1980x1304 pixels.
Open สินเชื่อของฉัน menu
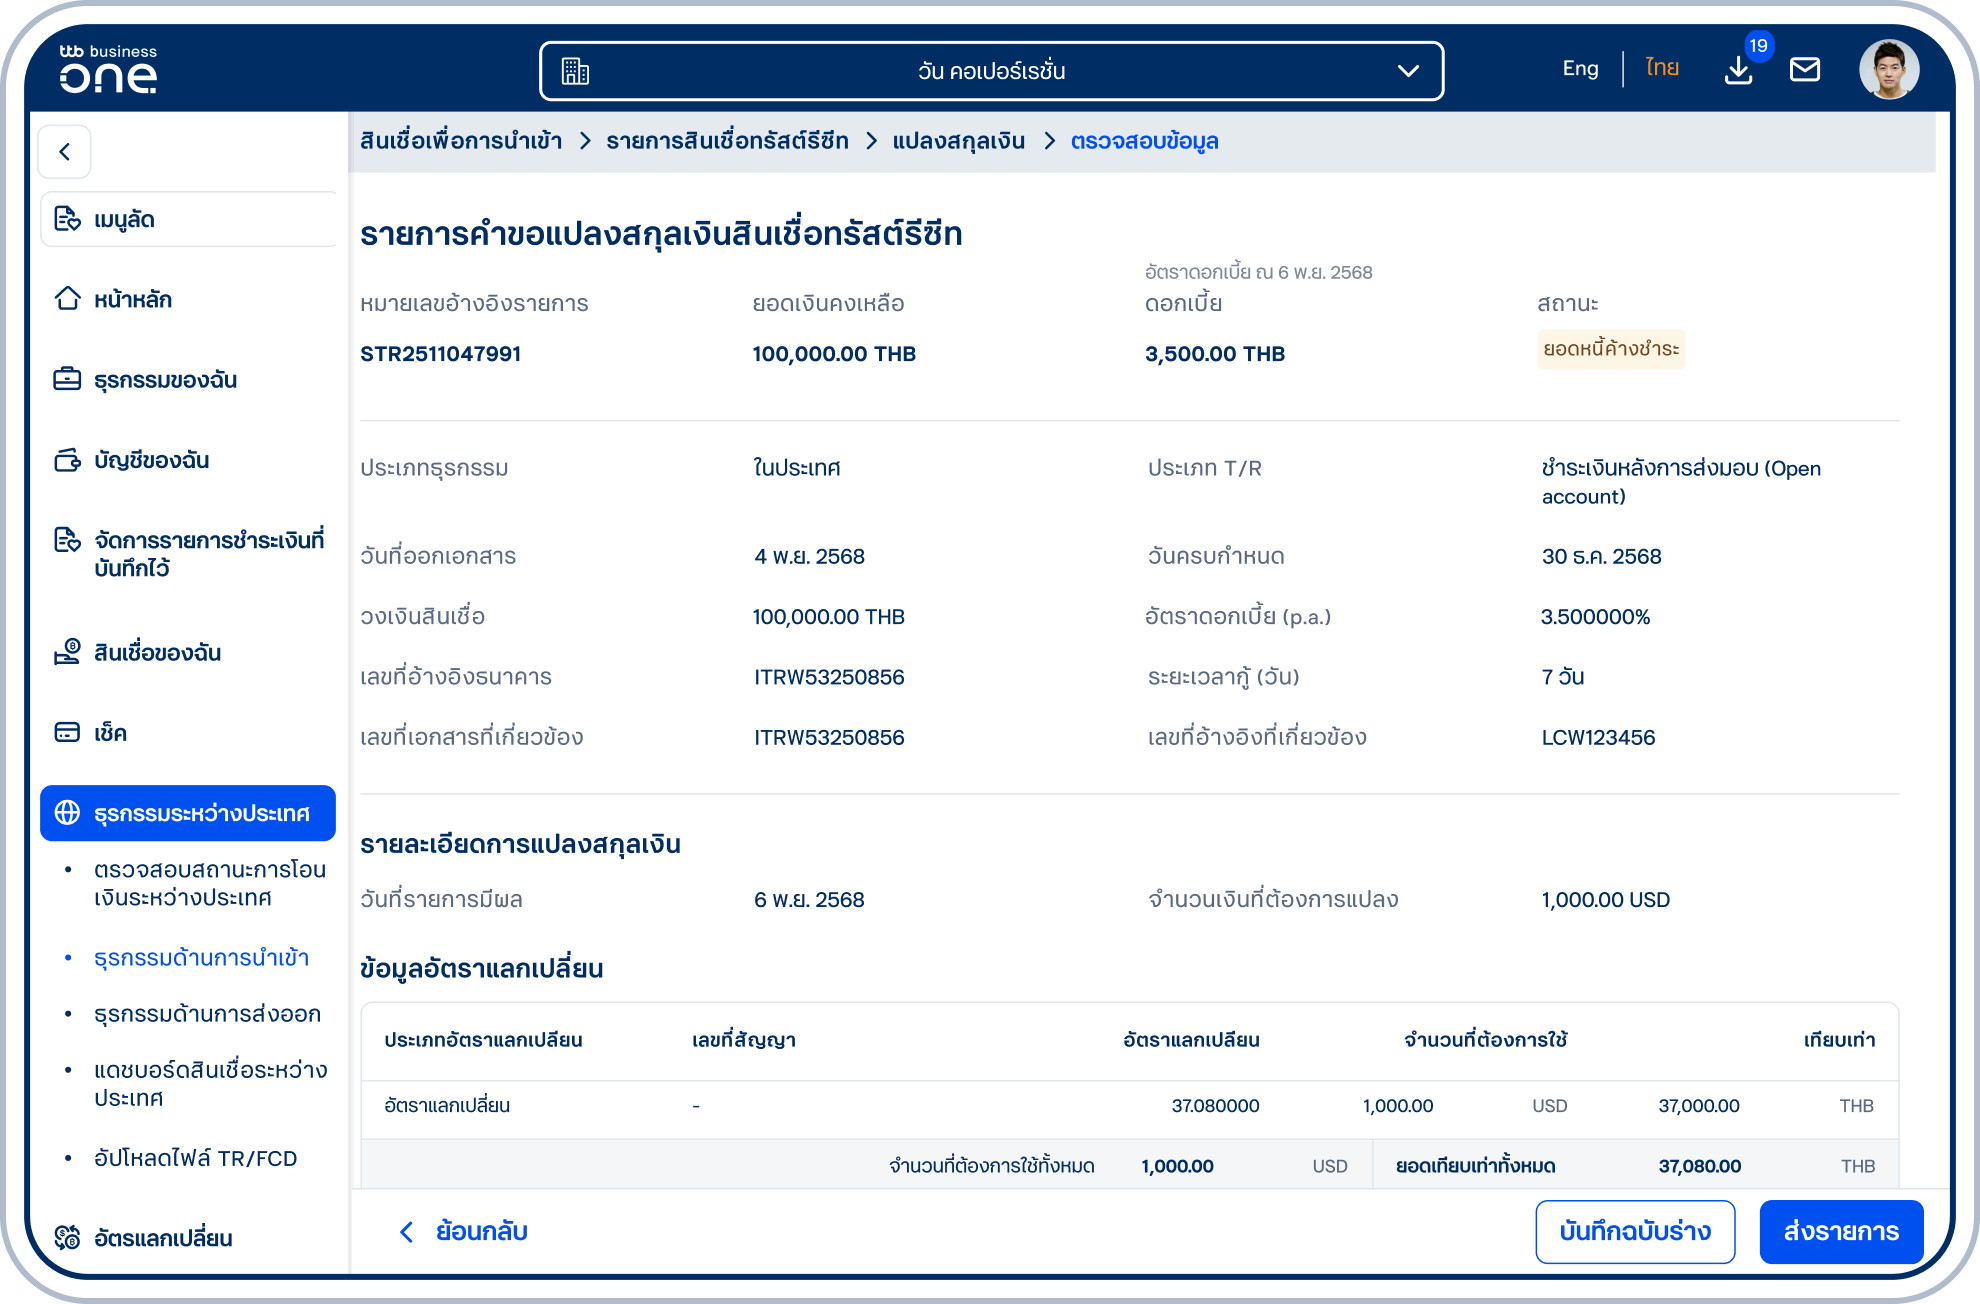(x=157, y=653)
